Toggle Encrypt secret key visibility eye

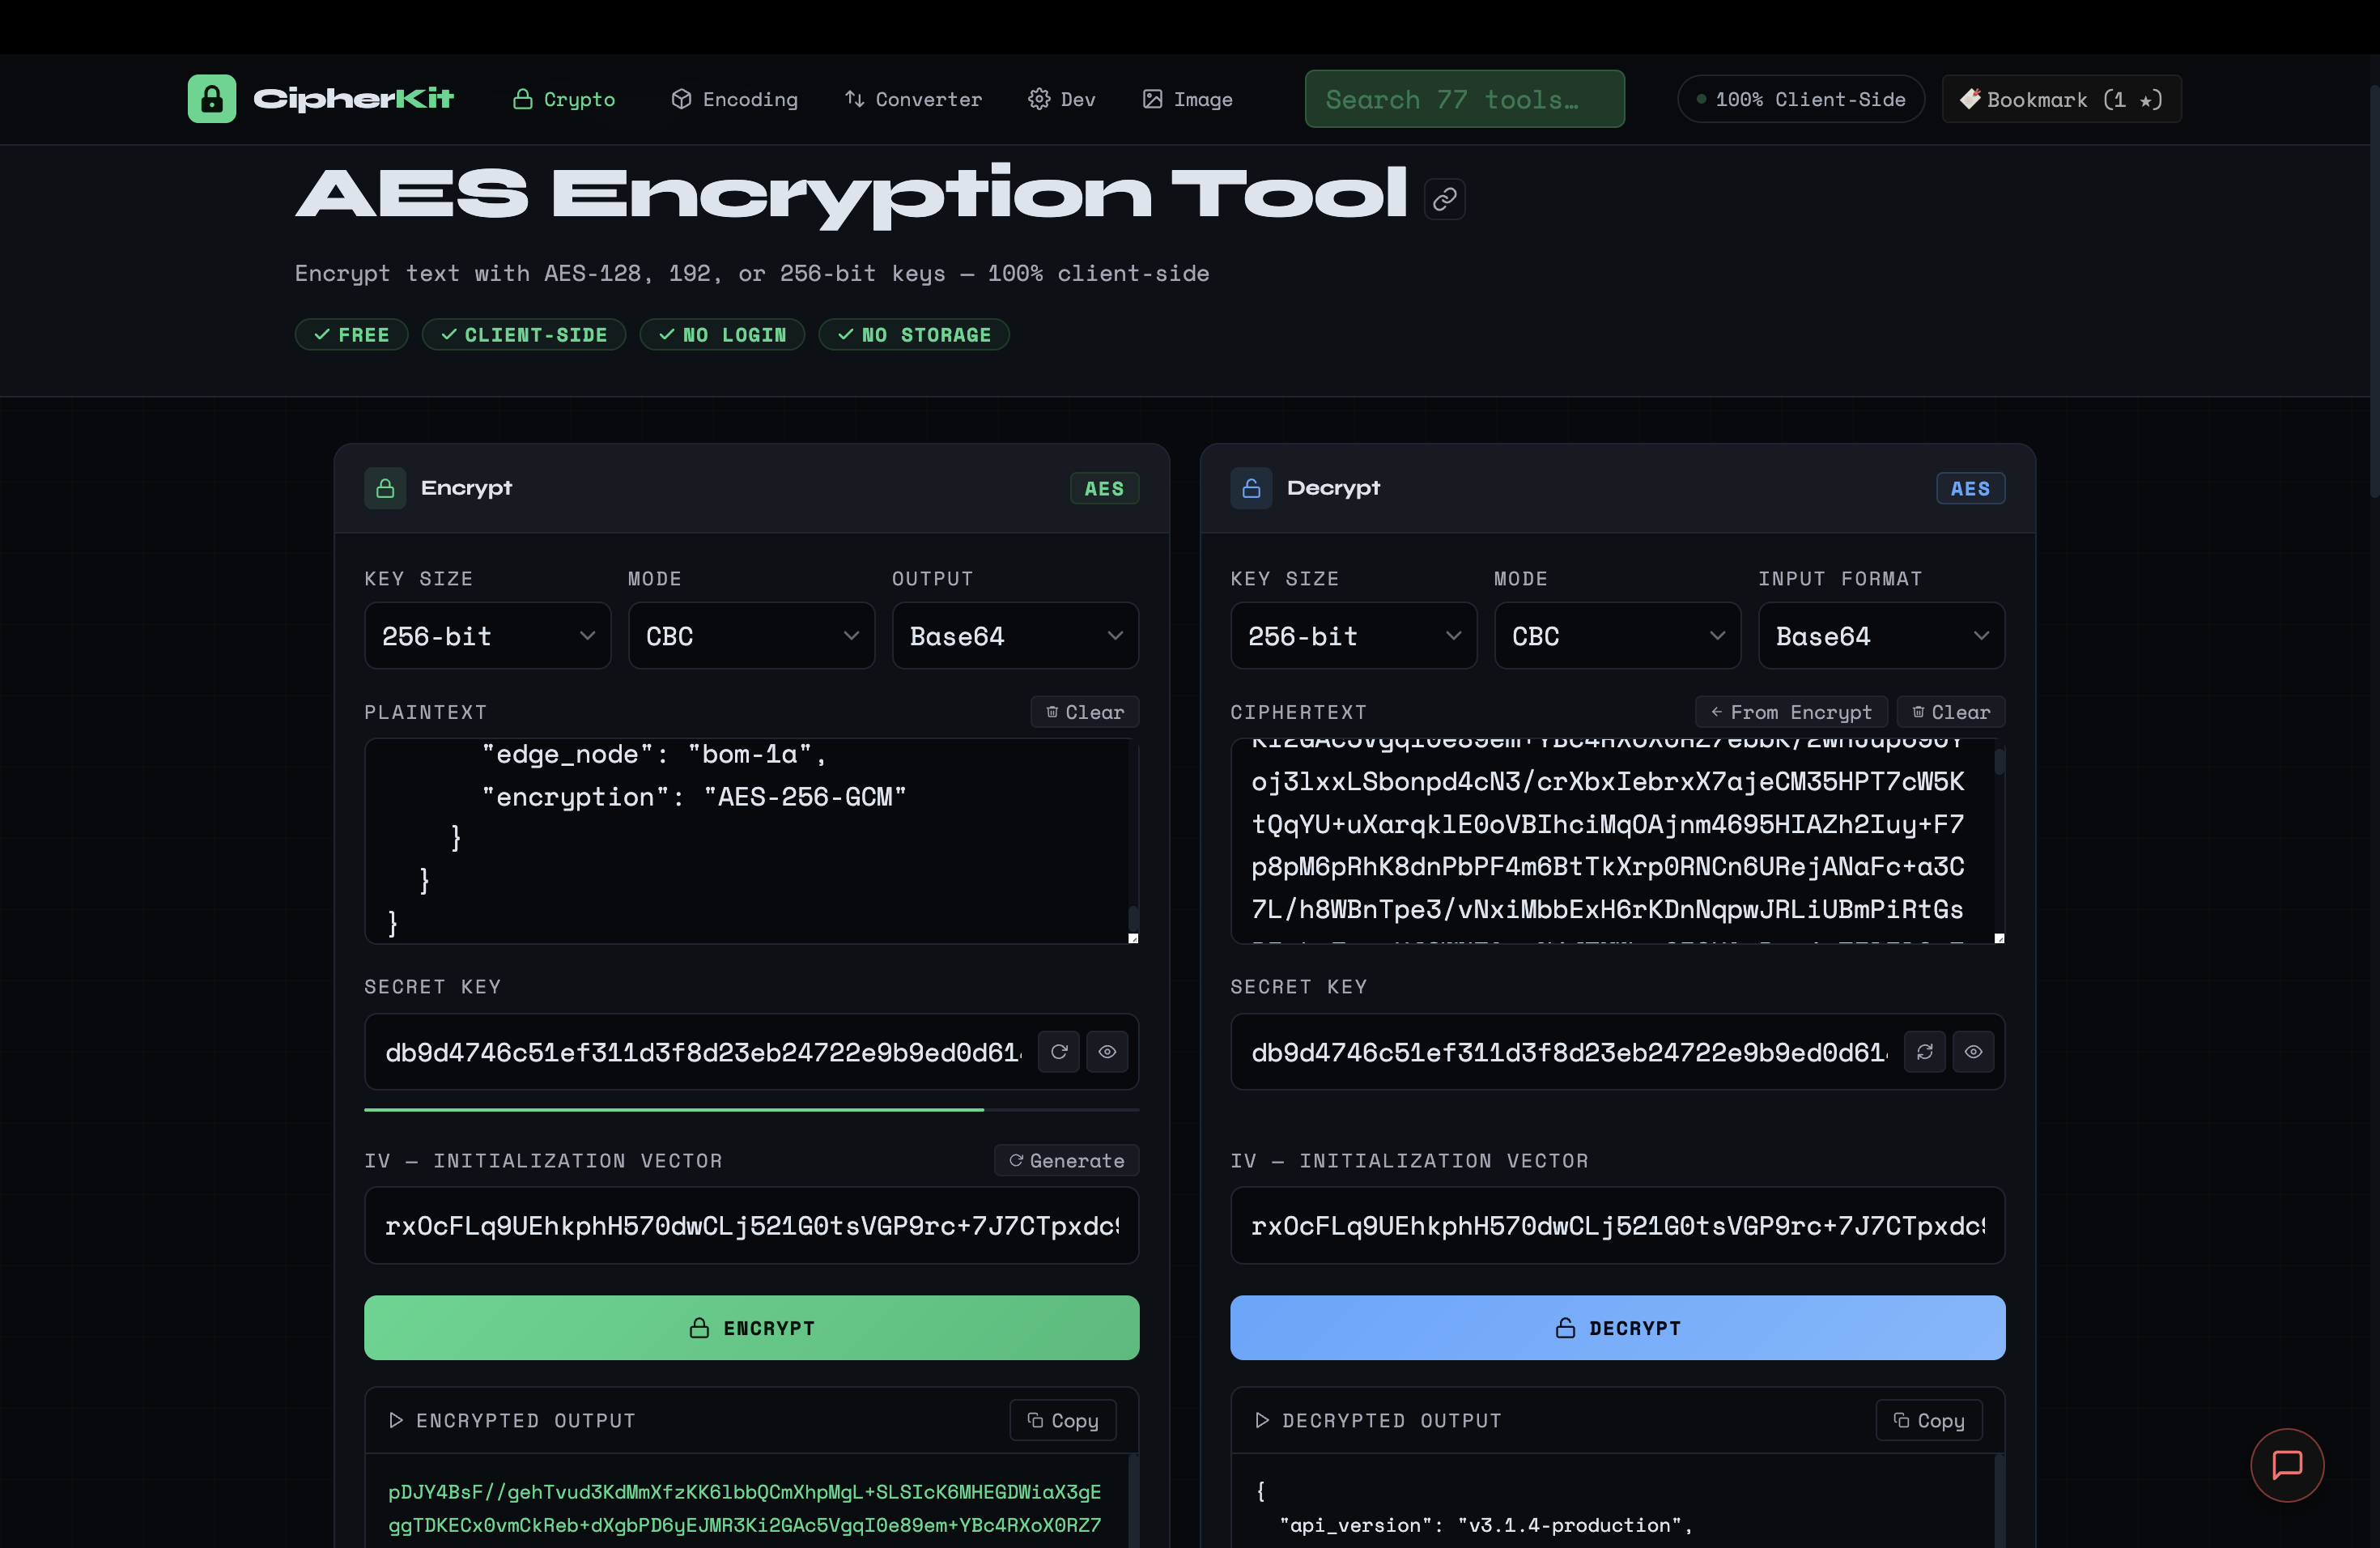[1107, 1051]
